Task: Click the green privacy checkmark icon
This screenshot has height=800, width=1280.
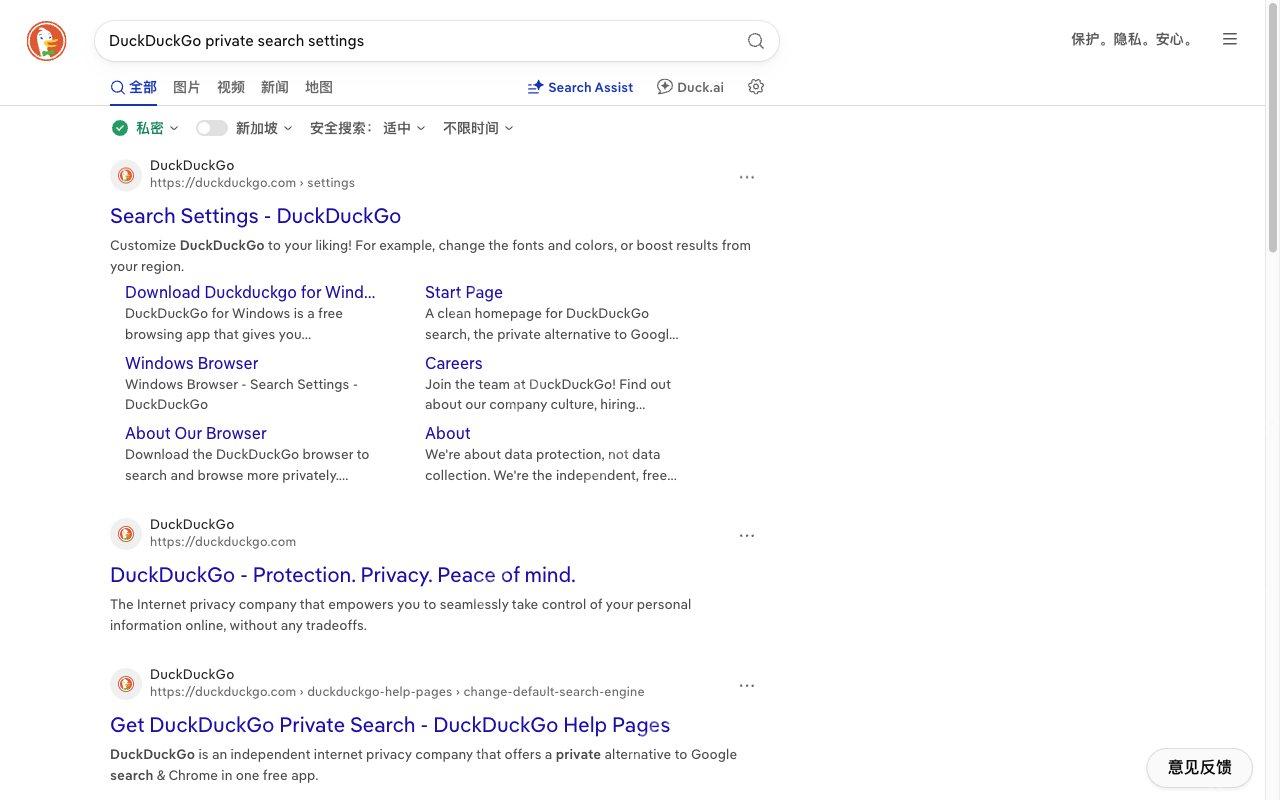Action: [x=120, y=128]
